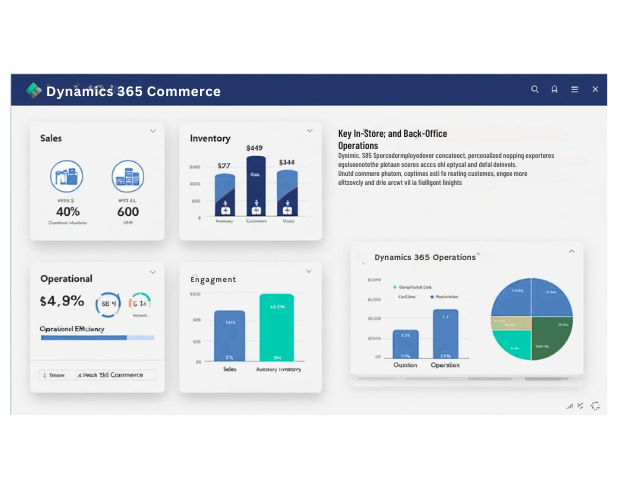
Task: Click the dark green pie slice
Action: (x=551, y=336)
